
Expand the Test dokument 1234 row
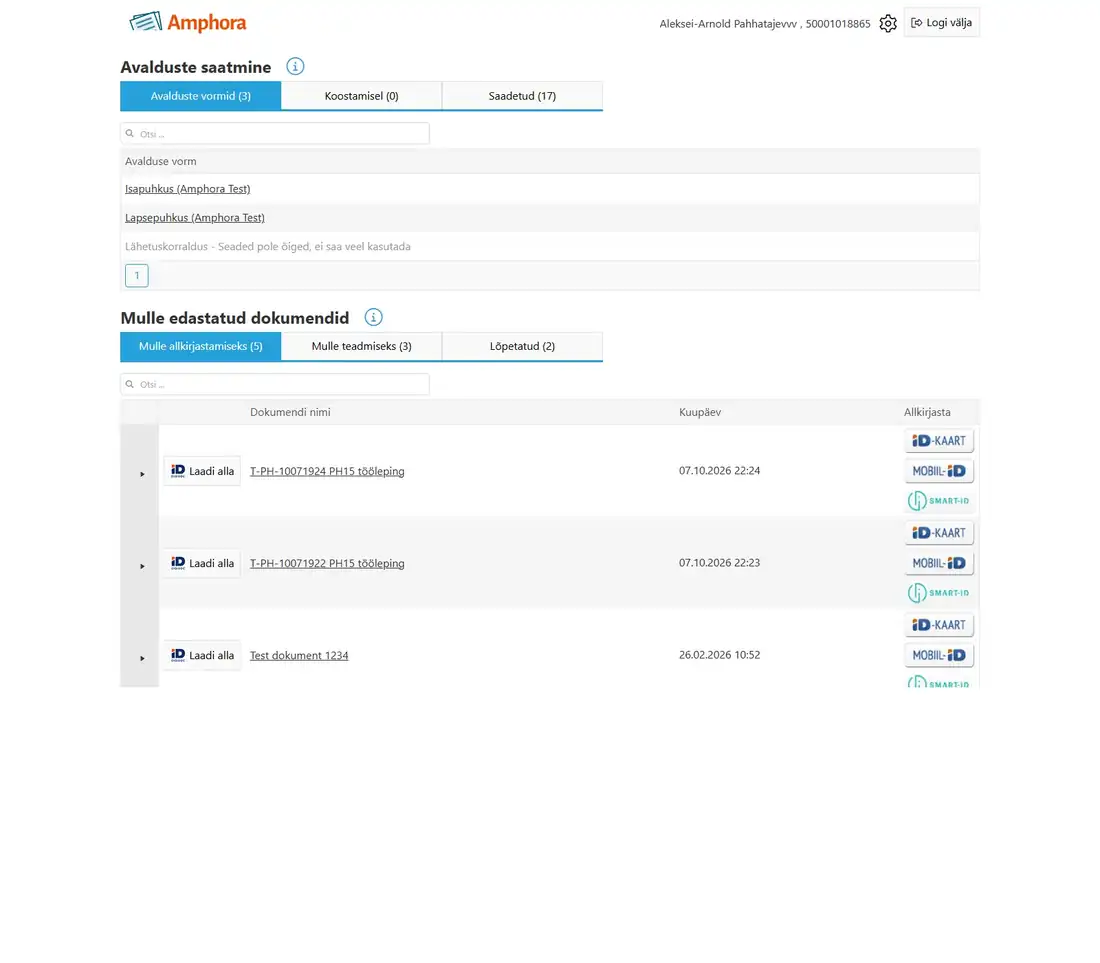[142, 658]
